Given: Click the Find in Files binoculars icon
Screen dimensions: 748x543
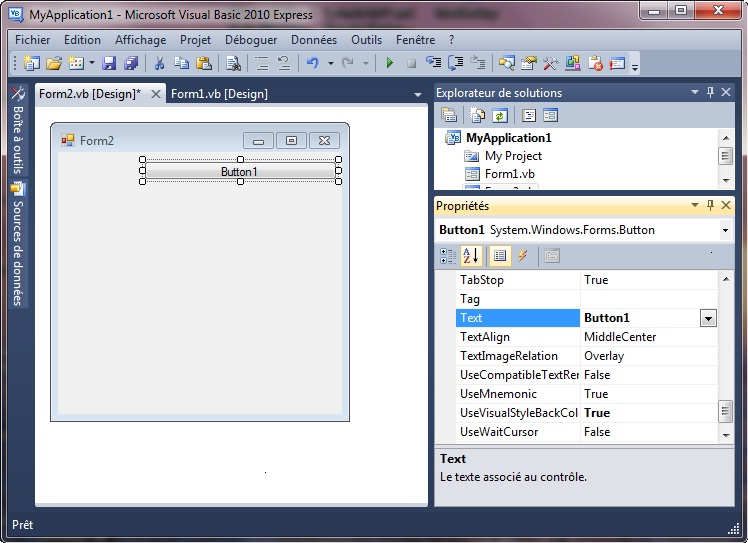Looking at the screenshot, I should (233, 63).
